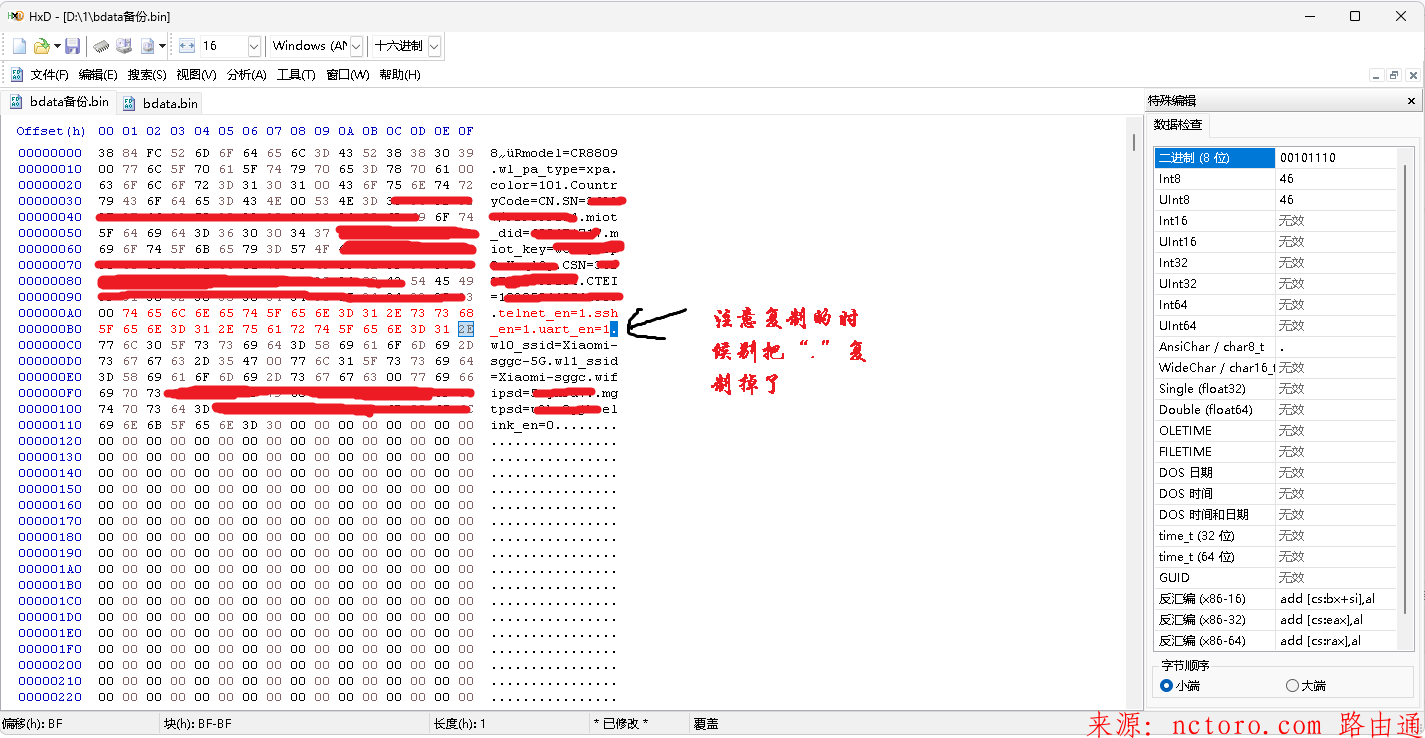
Task: Click the Open file folder icon
Action: [x=41, y=46]
